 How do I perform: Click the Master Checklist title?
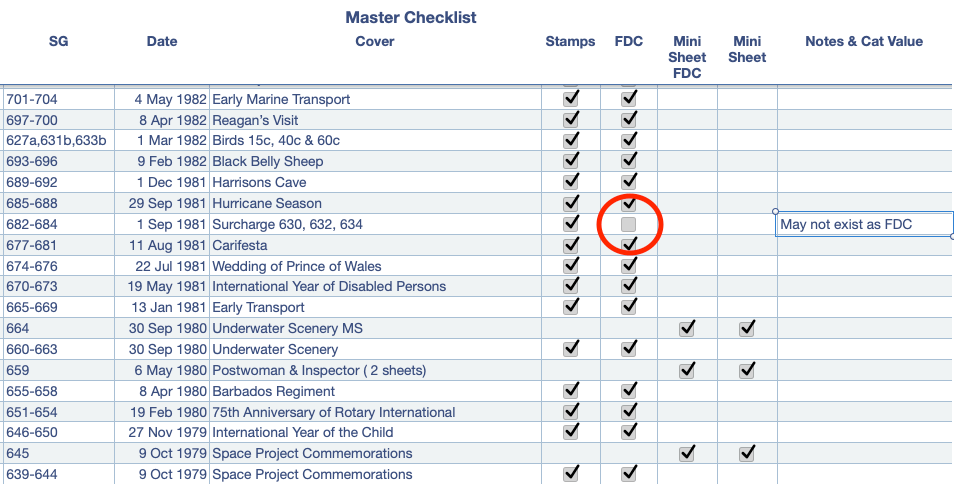point(411,17)
